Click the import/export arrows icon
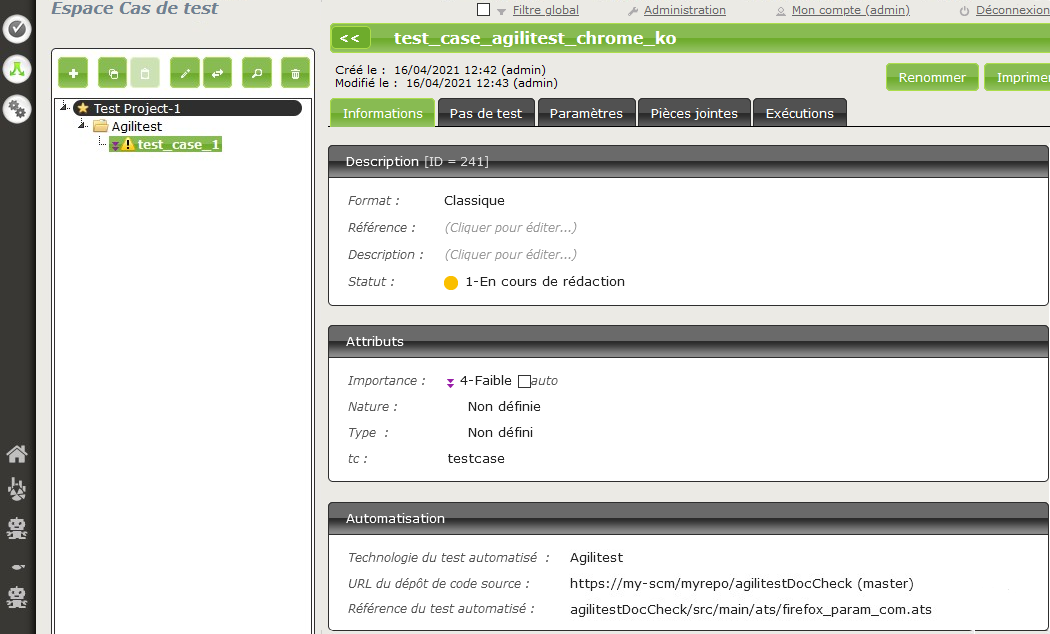Image resolution: width=1050 pixels, height=634 pixels. [x=217, y=73]
